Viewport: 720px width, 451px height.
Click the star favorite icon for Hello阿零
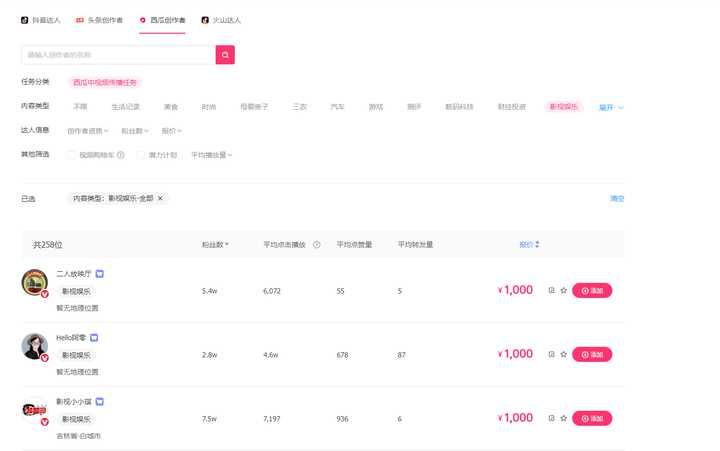[563, 354]
